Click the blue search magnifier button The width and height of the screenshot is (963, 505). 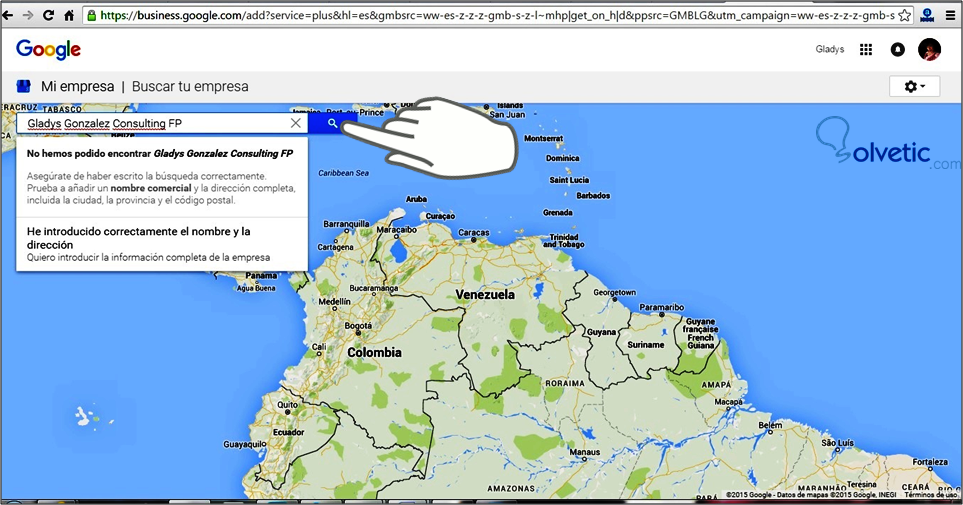pyautogui.click(x=332, y=123)
